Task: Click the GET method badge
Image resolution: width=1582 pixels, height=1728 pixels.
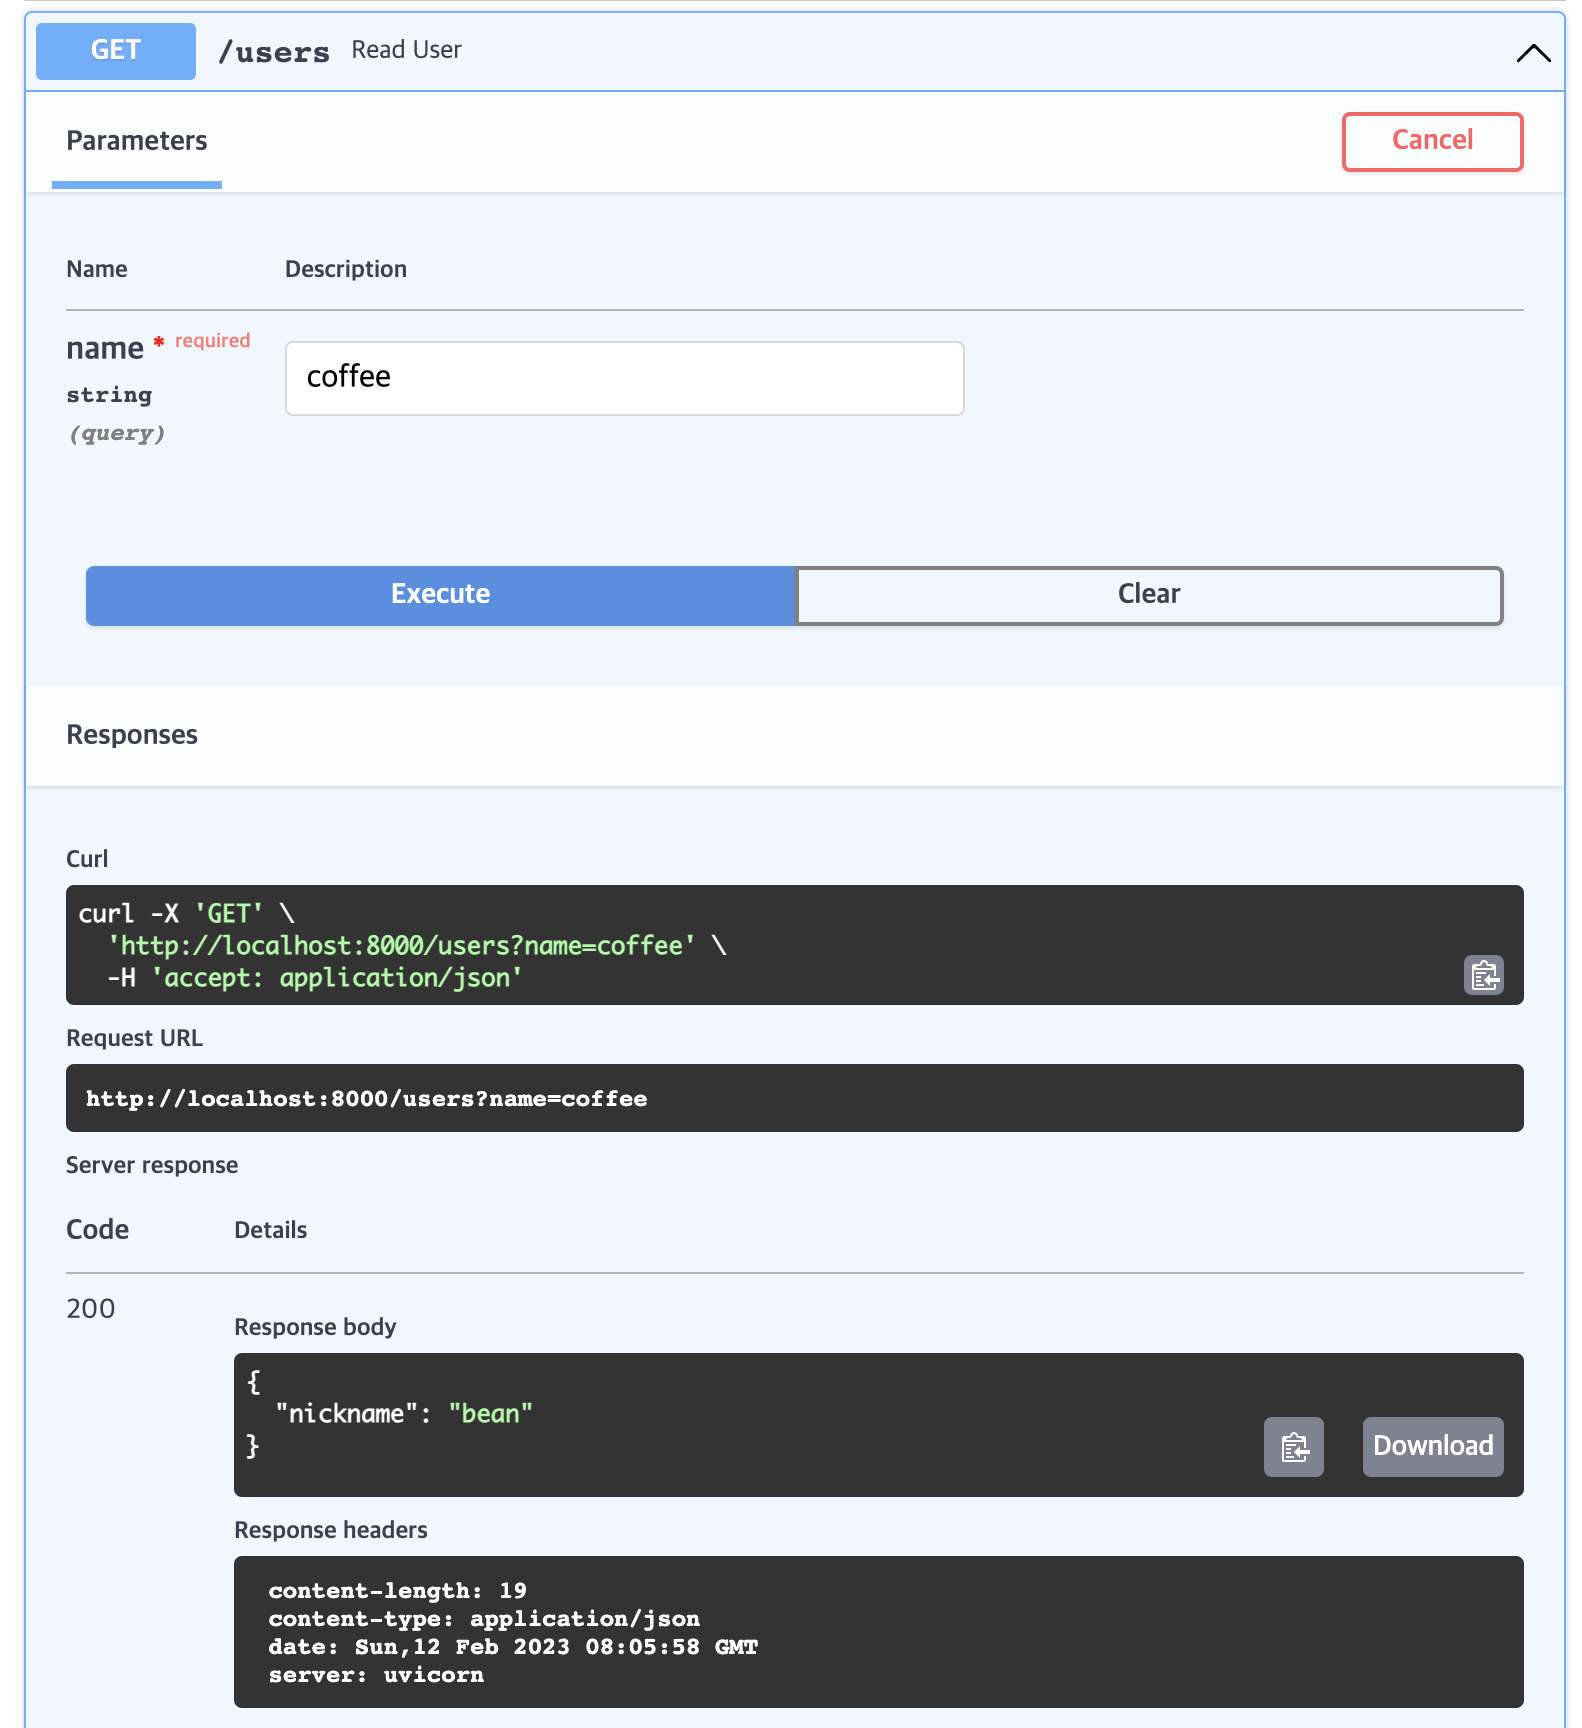Action: (x=116, y=51)
